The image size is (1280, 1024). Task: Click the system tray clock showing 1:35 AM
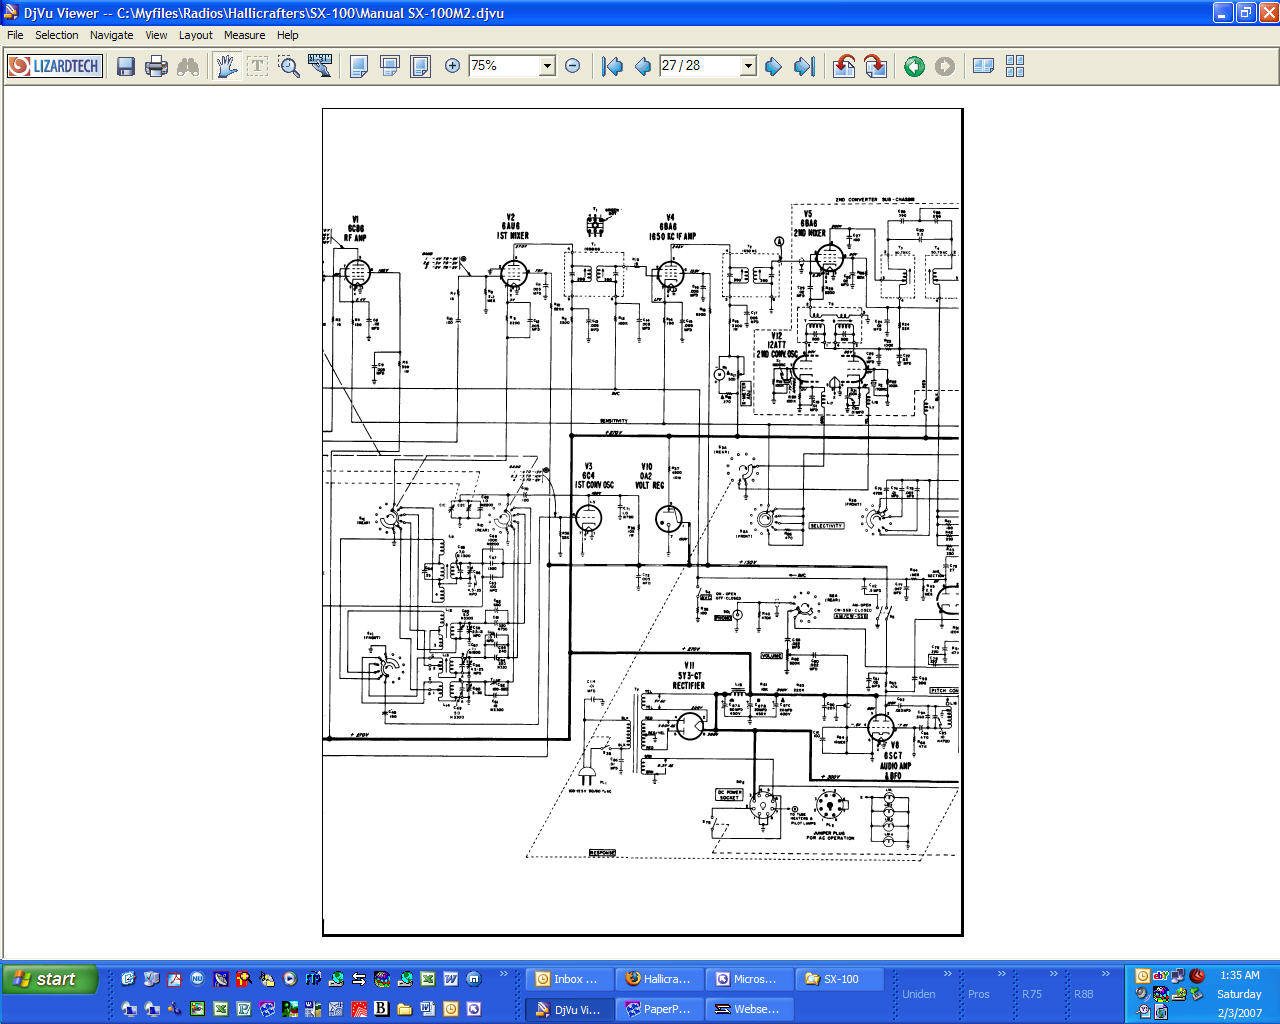[x=1239, y=975]
